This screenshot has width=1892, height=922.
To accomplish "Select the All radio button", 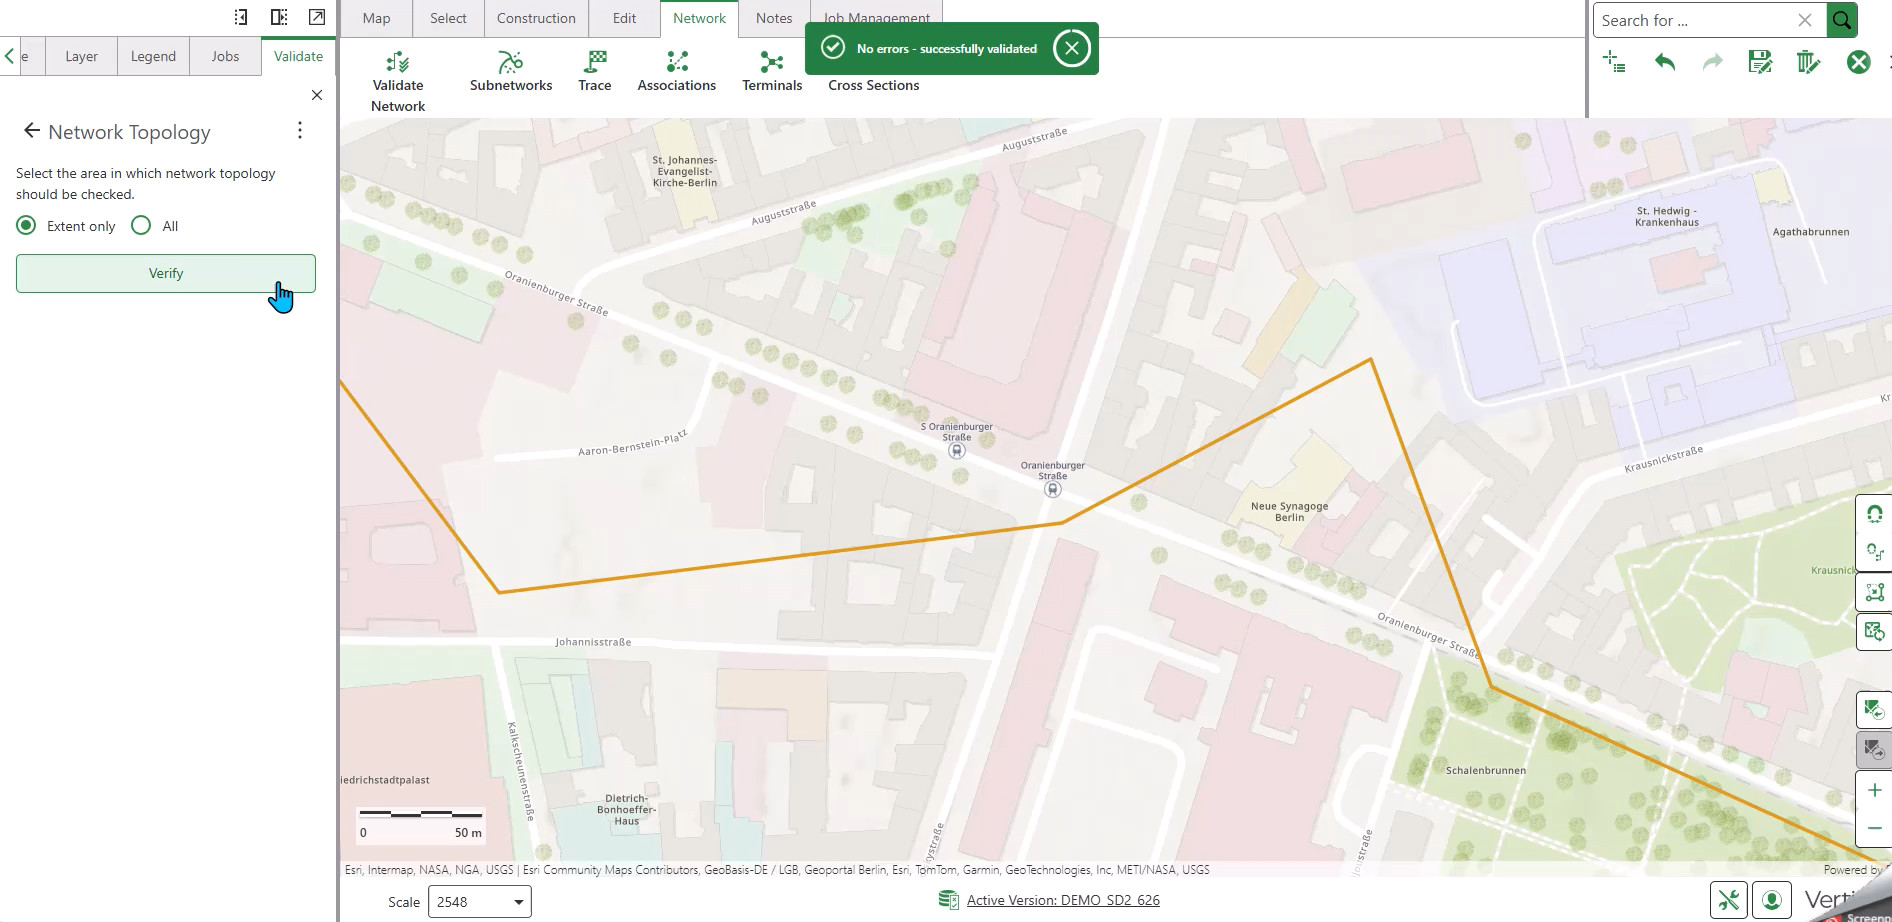I will coord(141,225).
